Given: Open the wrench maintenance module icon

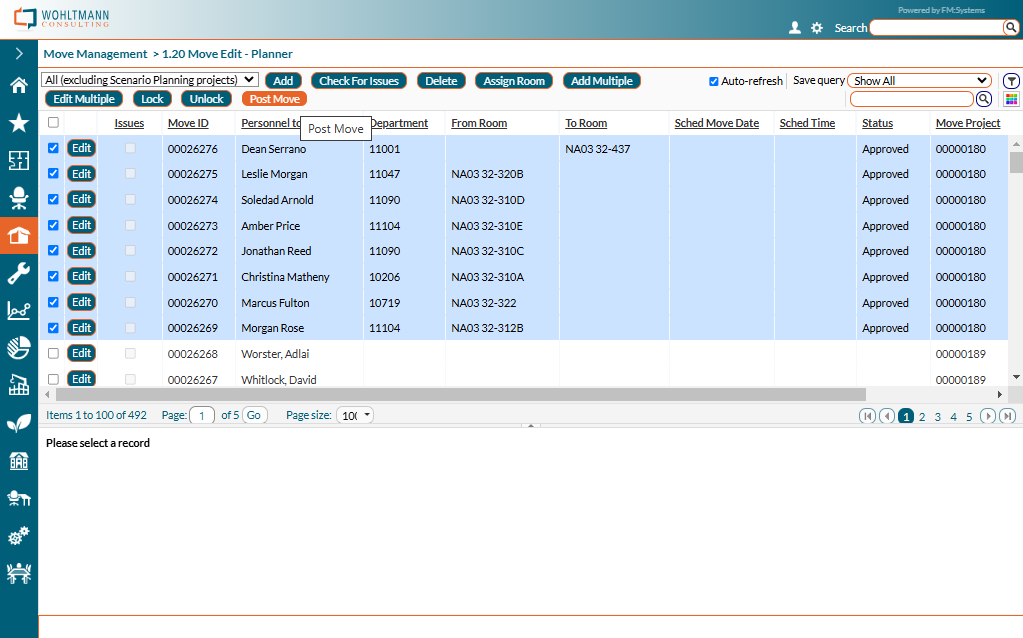Looking at the screenshot, I should point(18,273).
